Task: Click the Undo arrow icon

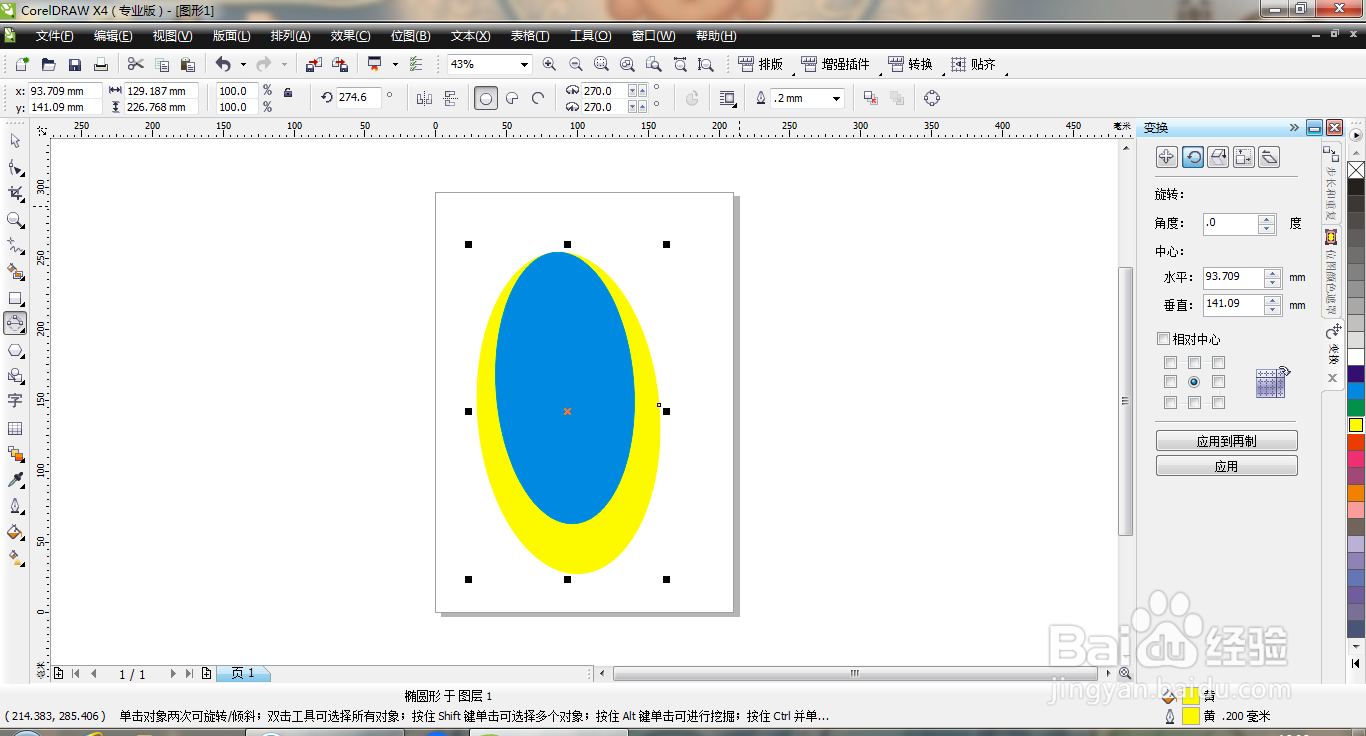Action: [223, 64]
